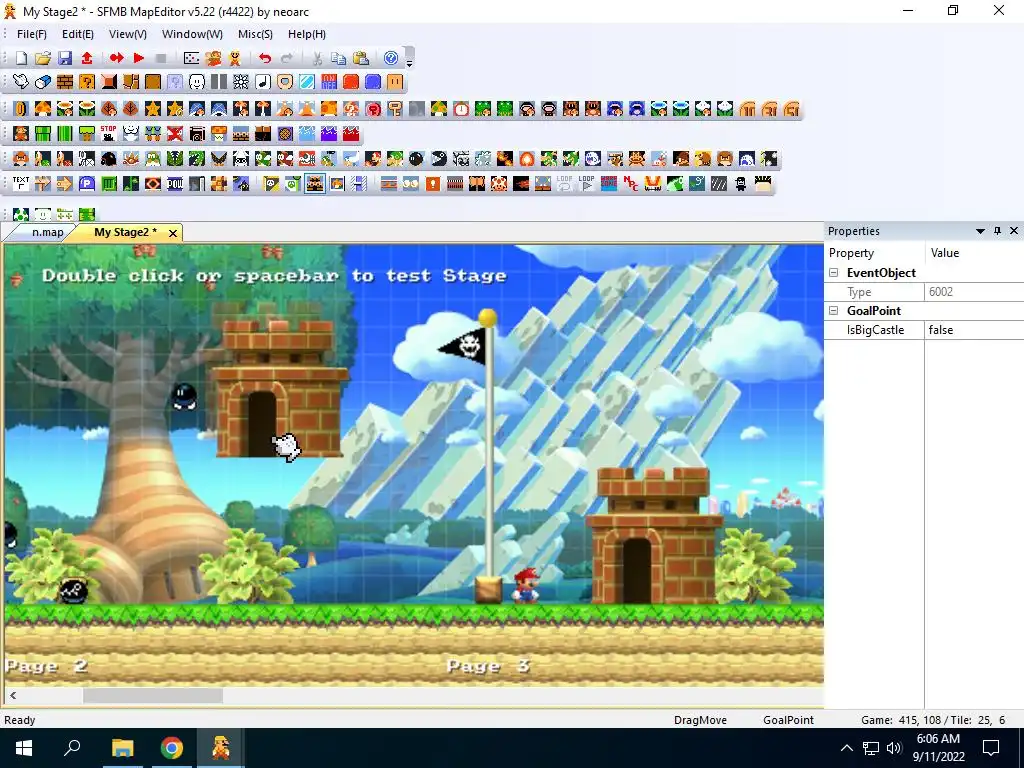1024x768 pixels.
Task: Select the red solid block tile
Action: 351,82
